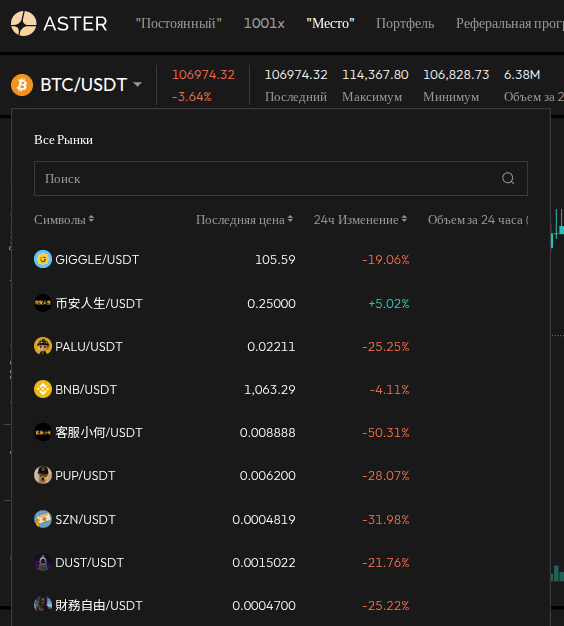Click the SZN coin icon

point(43,519)
